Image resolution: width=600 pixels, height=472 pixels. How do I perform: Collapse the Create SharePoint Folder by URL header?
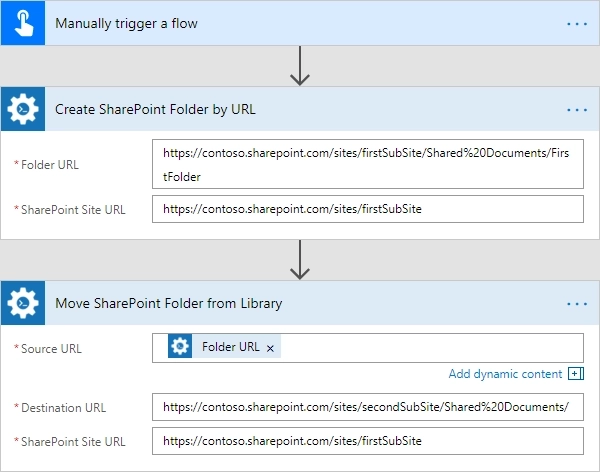300,109
